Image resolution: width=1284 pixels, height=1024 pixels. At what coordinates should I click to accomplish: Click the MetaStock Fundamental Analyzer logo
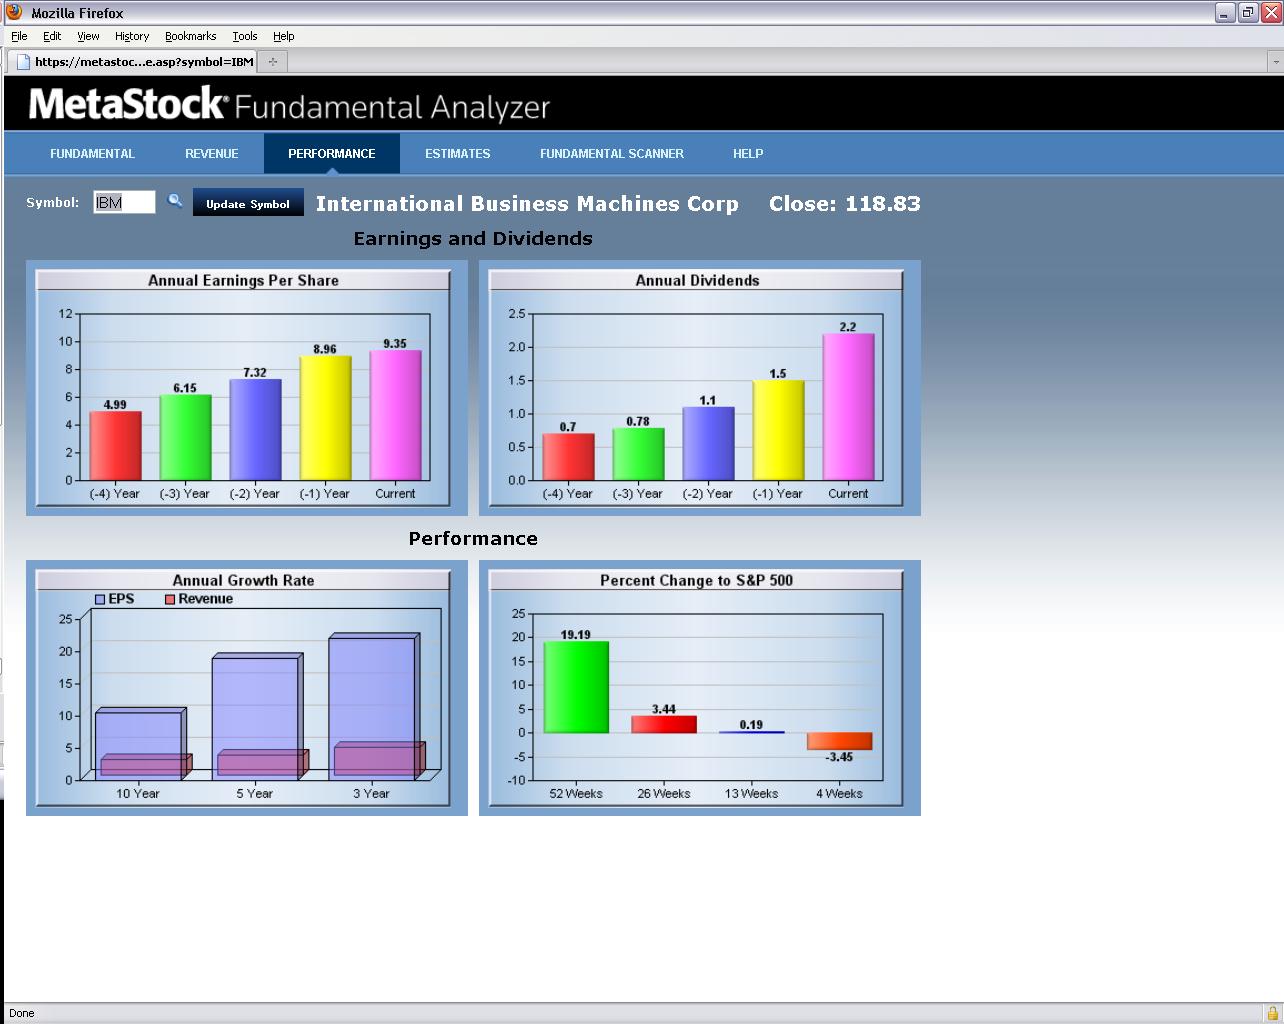click(x=289, y=105)
